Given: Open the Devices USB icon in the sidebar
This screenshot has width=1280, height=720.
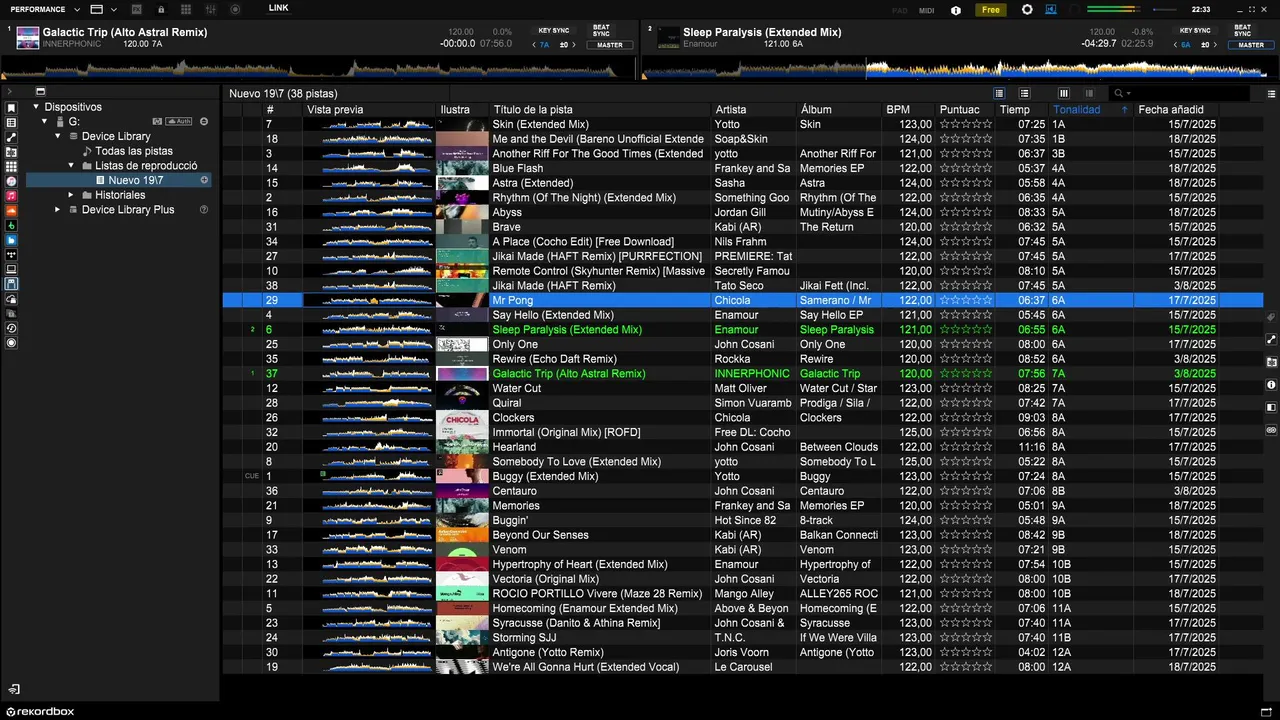Looking at the screenshot, I should point(11,284).
